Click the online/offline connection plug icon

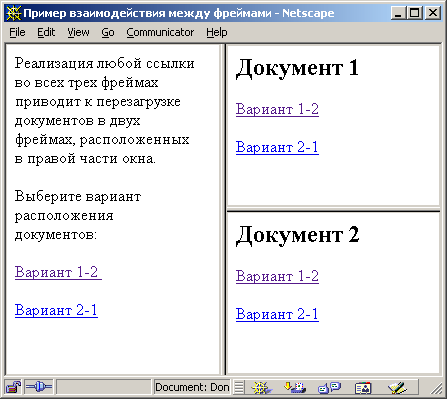tap(39, 387)
